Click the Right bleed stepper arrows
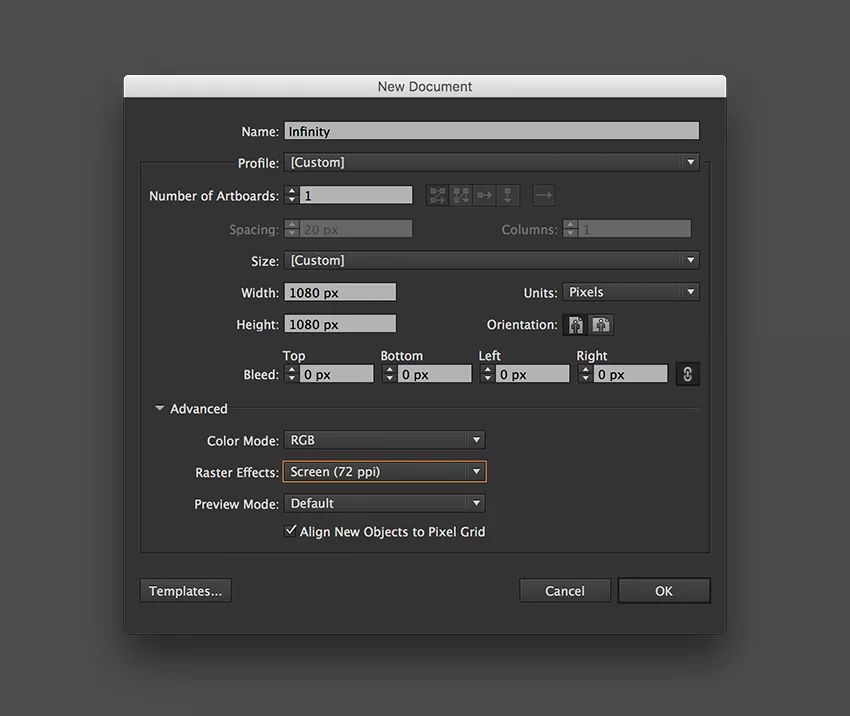This screenshot has width=850, height=716. (x=585, y=374)
